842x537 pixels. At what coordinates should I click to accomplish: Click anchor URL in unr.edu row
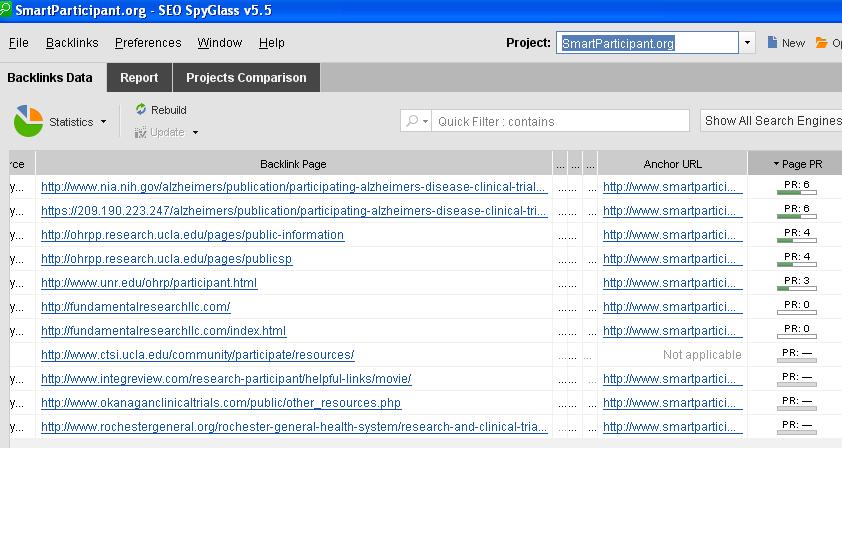[x=670, y=283]
